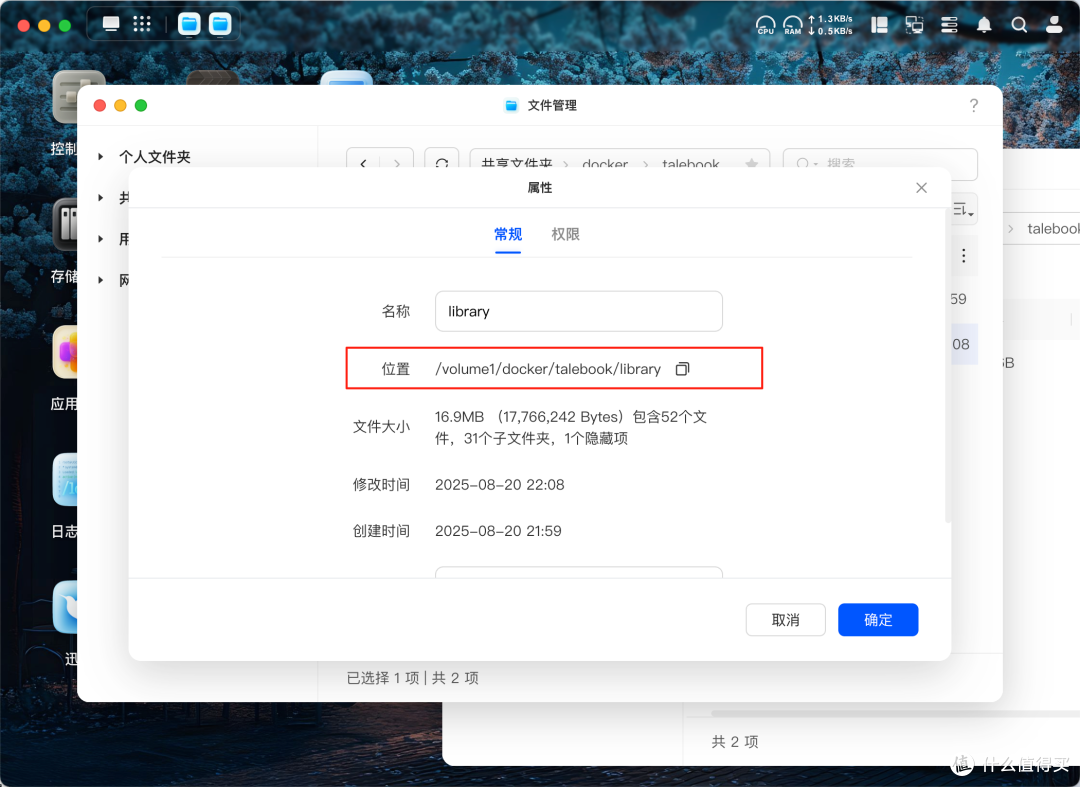Add talebook folder to favorites star

[751, 163]
